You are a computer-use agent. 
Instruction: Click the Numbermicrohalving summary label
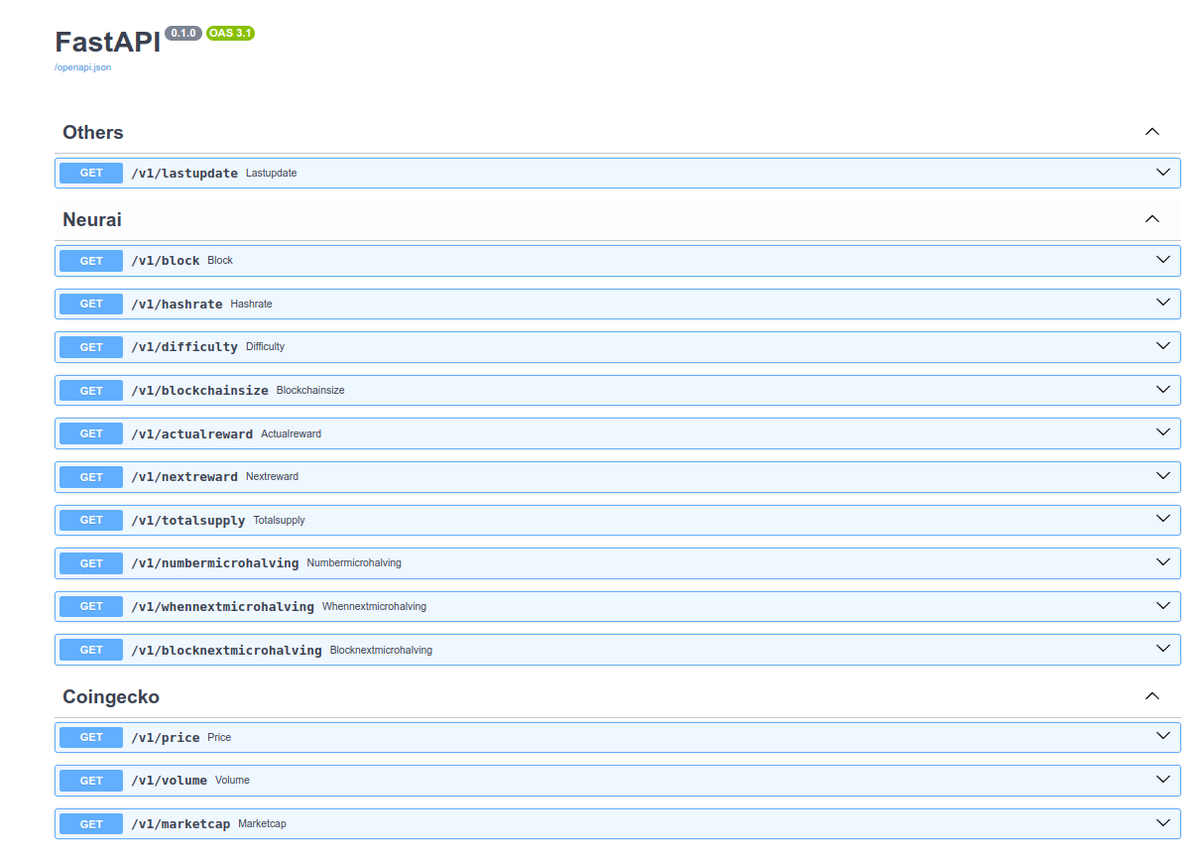pyautogui.click(x=354, y=563)
